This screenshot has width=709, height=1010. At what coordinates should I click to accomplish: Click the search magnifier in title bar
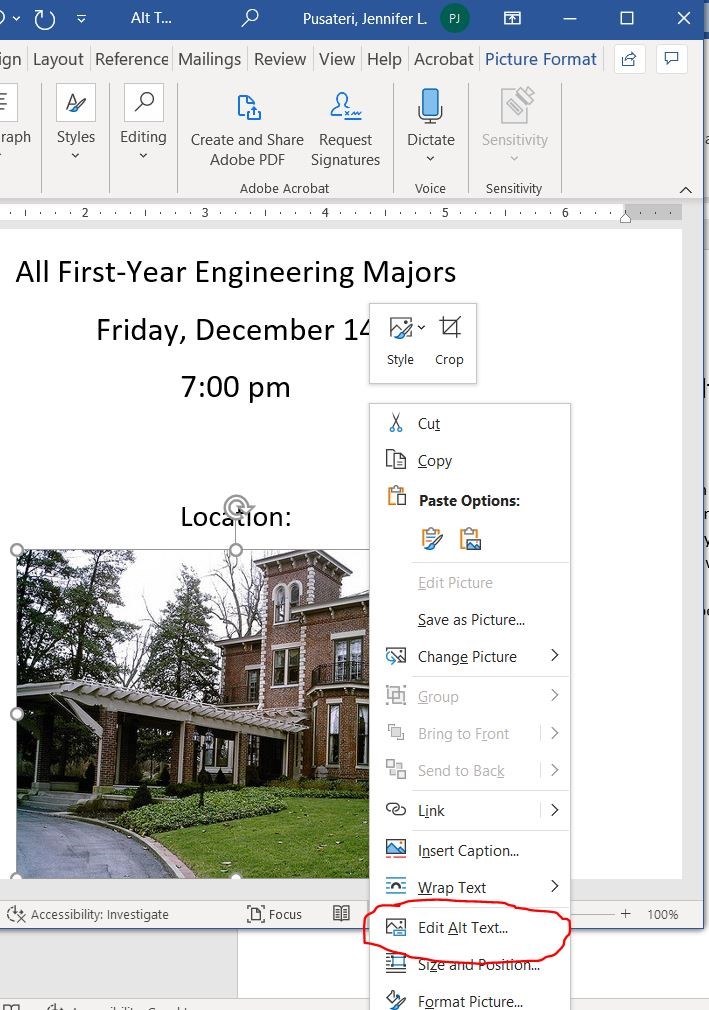coord(249,17)
